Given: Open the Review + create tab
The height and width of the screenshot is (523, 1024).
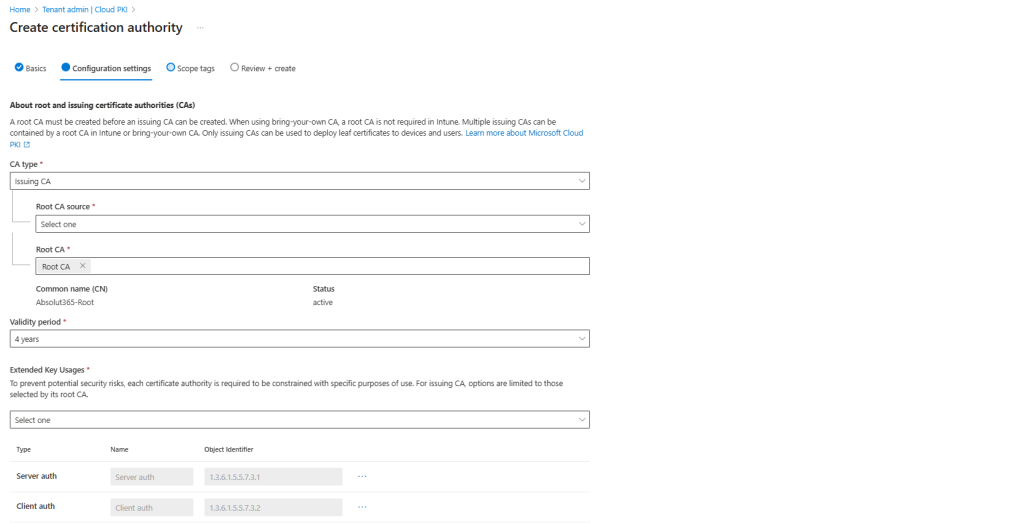Looking at the screenshot, I should click(x=263, y=68).
